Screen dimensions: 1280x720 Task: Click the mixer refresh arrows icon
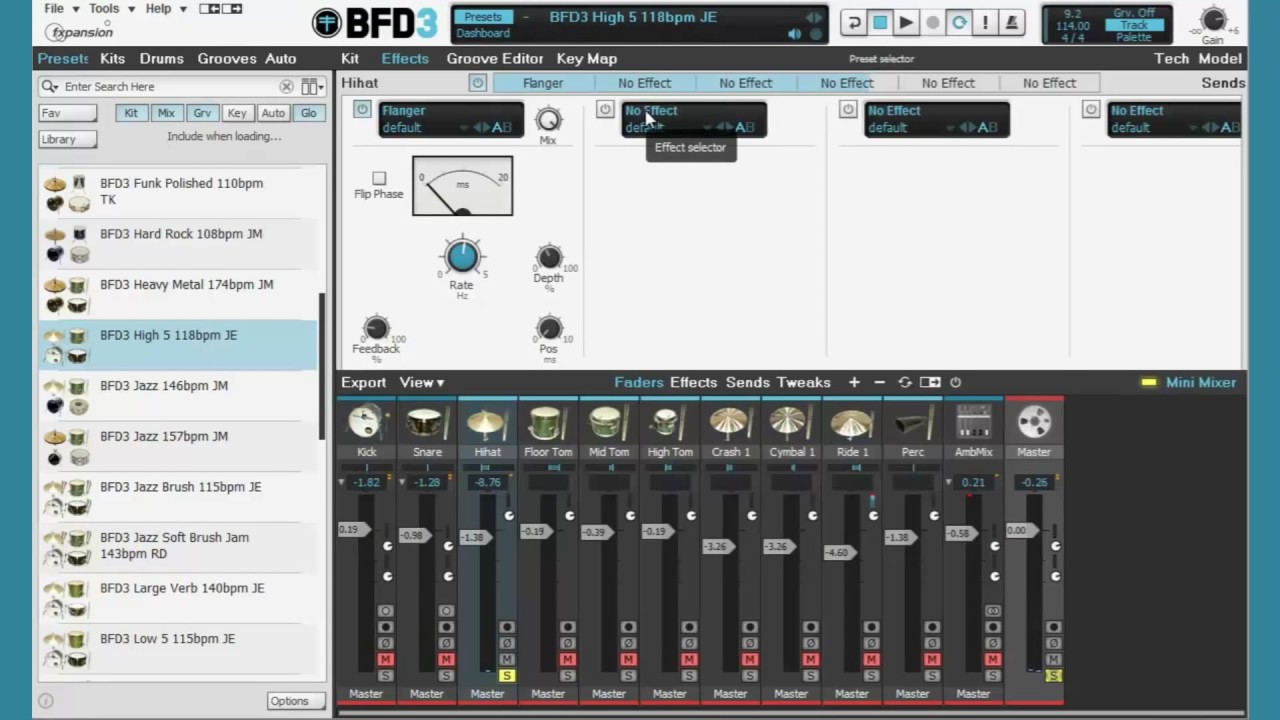tap(904, 382)
